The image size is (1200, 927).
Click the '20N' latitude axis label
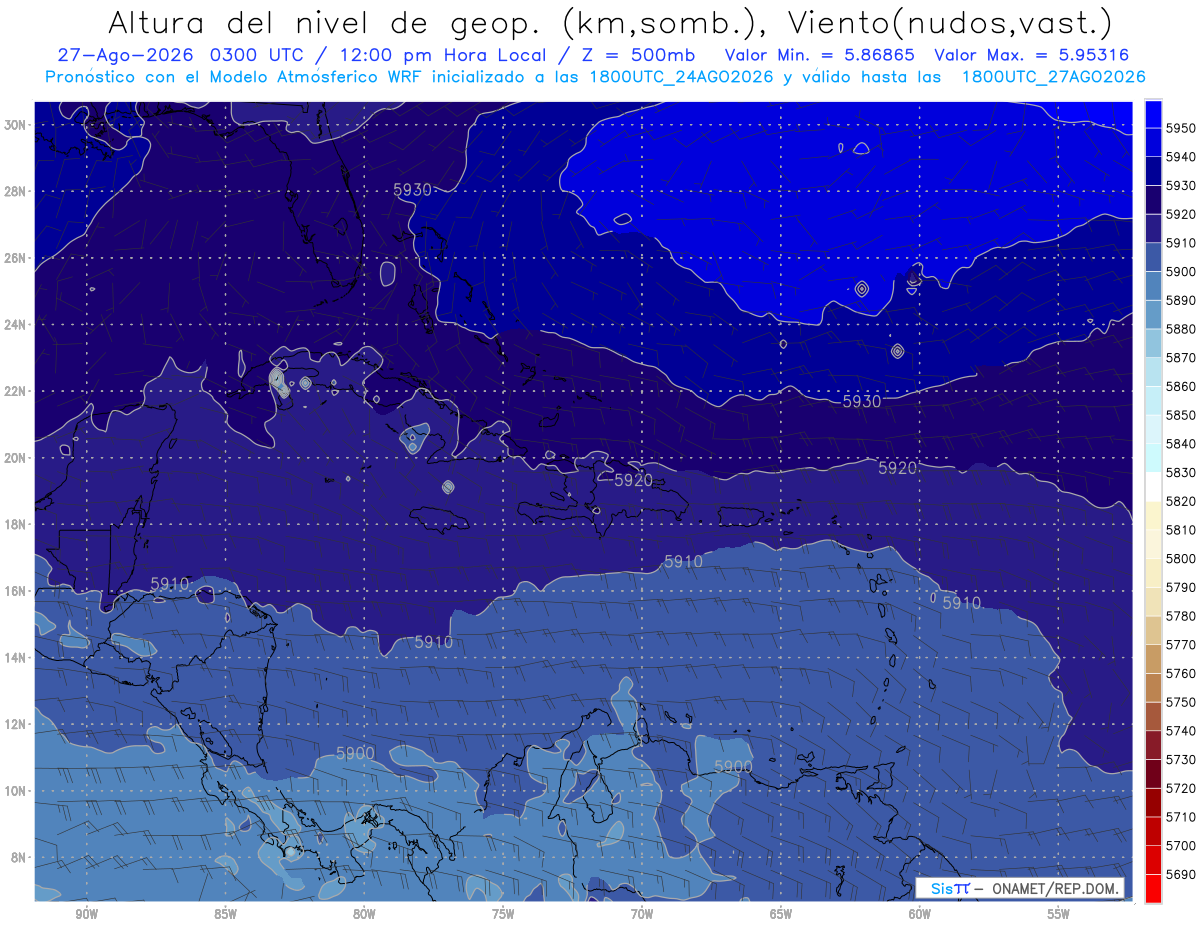click(17, 458)
